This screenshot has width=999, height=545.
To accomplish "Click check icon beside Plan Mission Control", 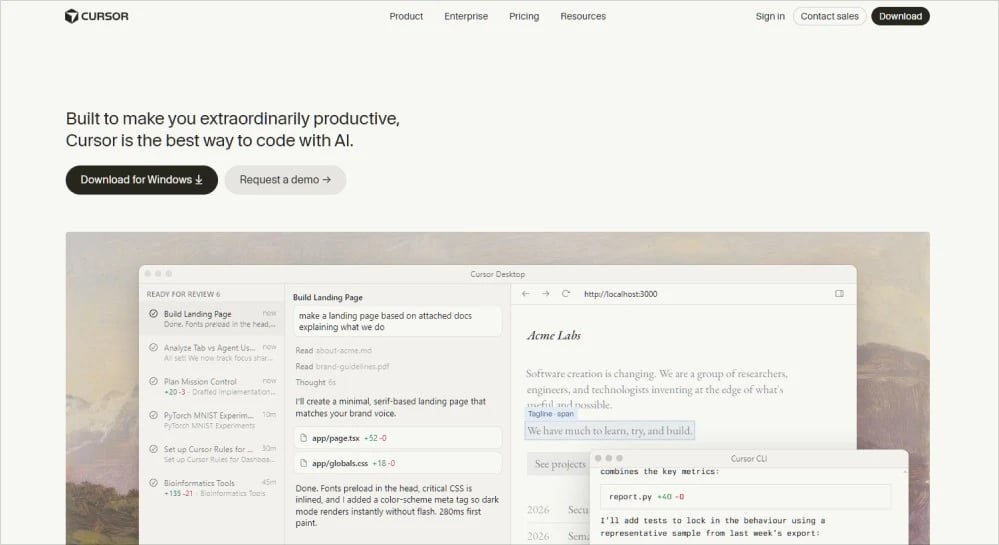I will 154,381.
